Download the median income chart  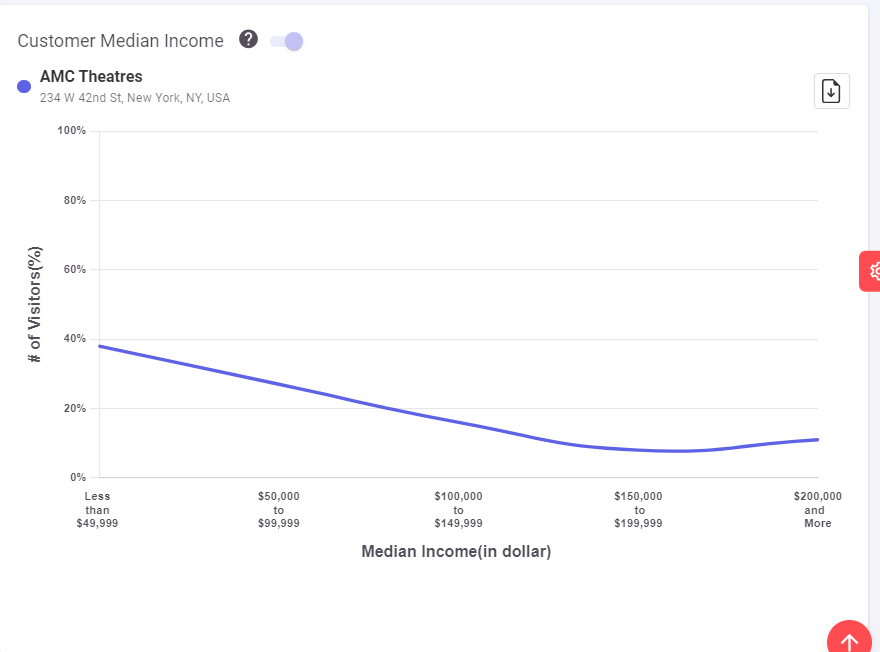point(831,91)
